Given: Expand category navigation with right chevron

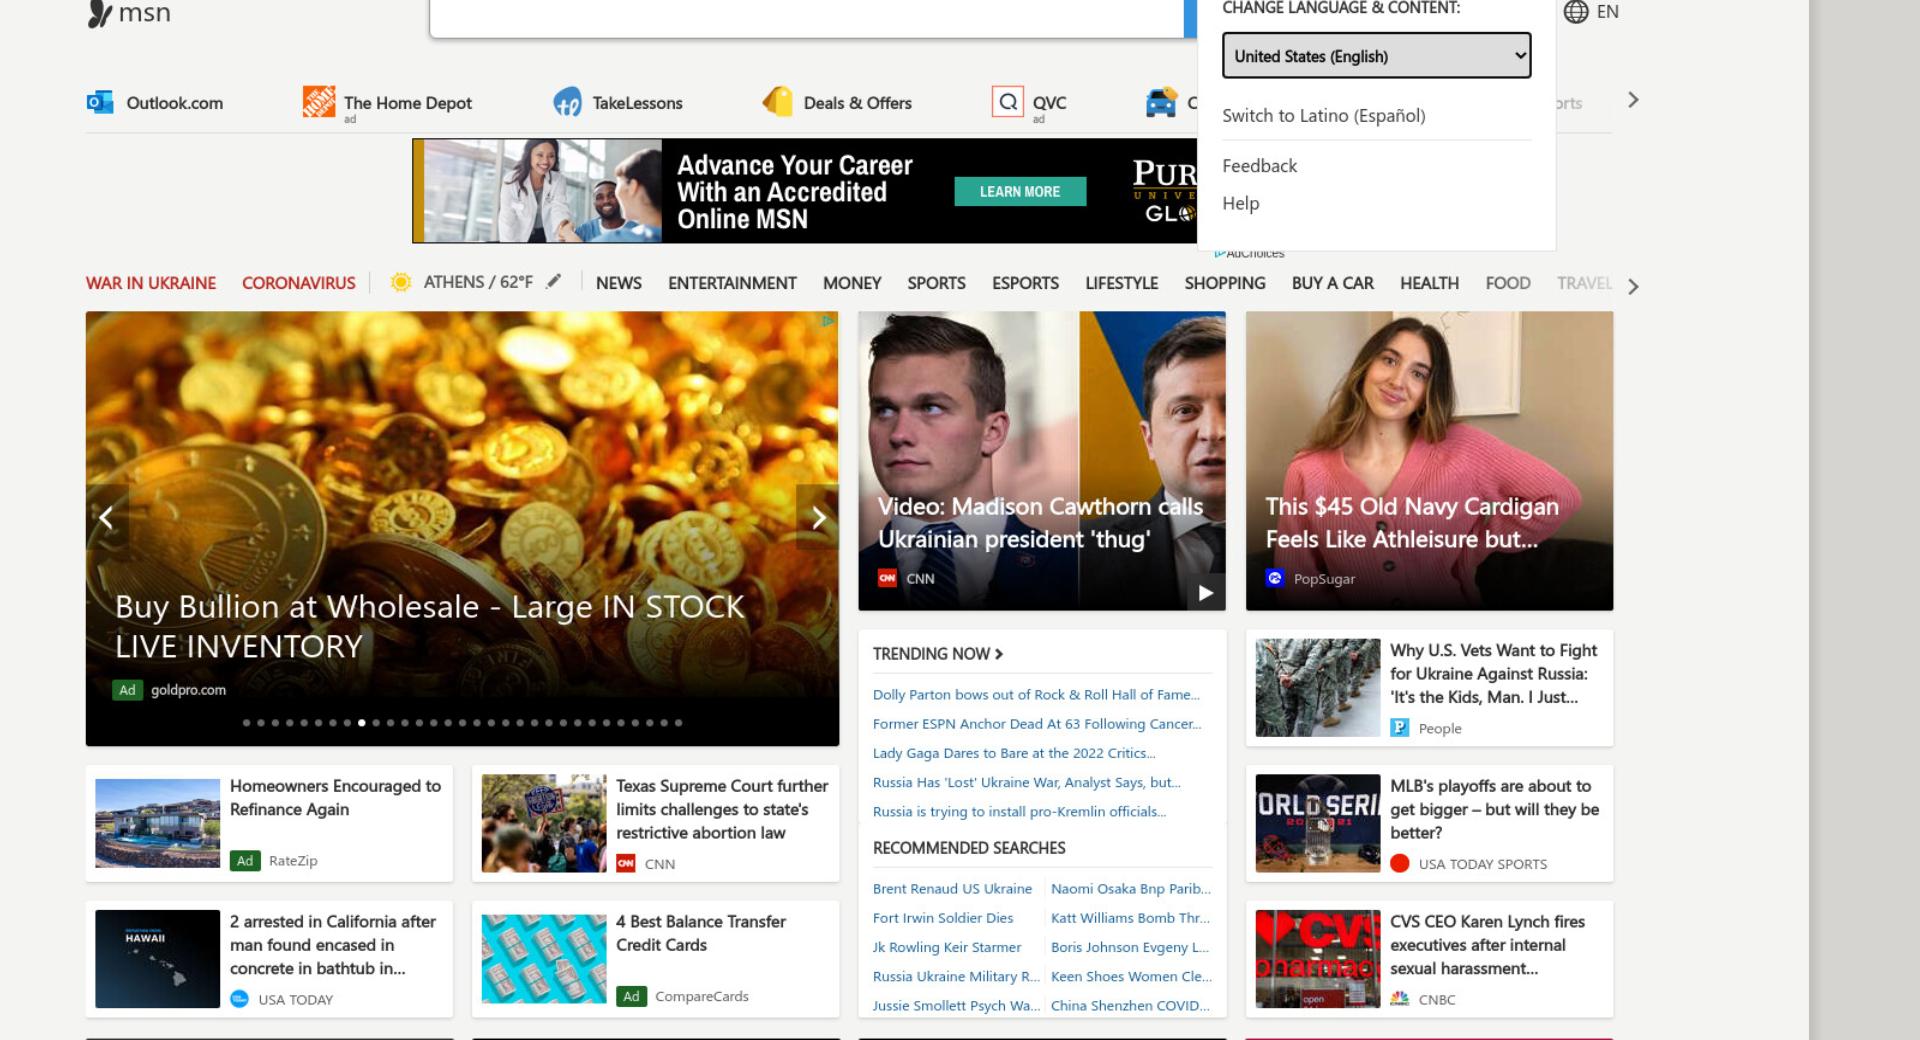Looking at the screenshot, I should click(1633, 286).
